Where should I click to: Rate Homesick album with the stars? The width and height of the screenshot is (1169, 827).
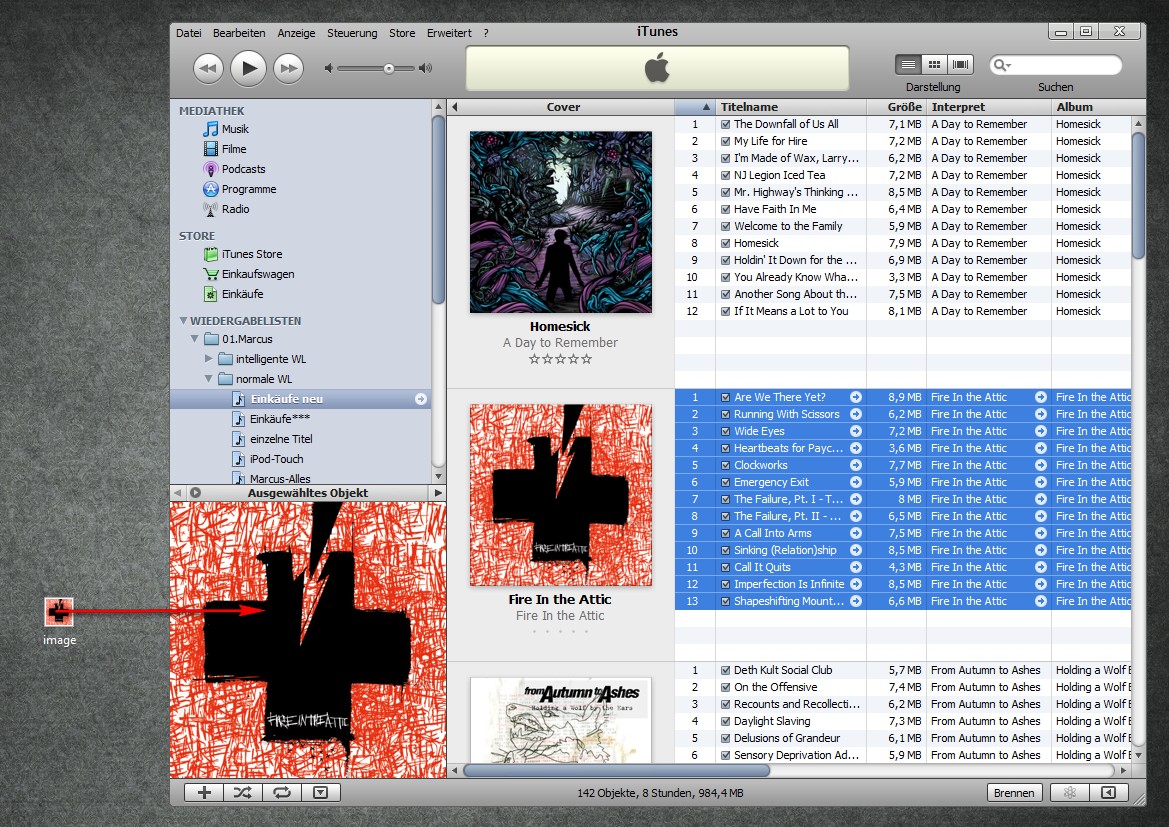[561, 359]
